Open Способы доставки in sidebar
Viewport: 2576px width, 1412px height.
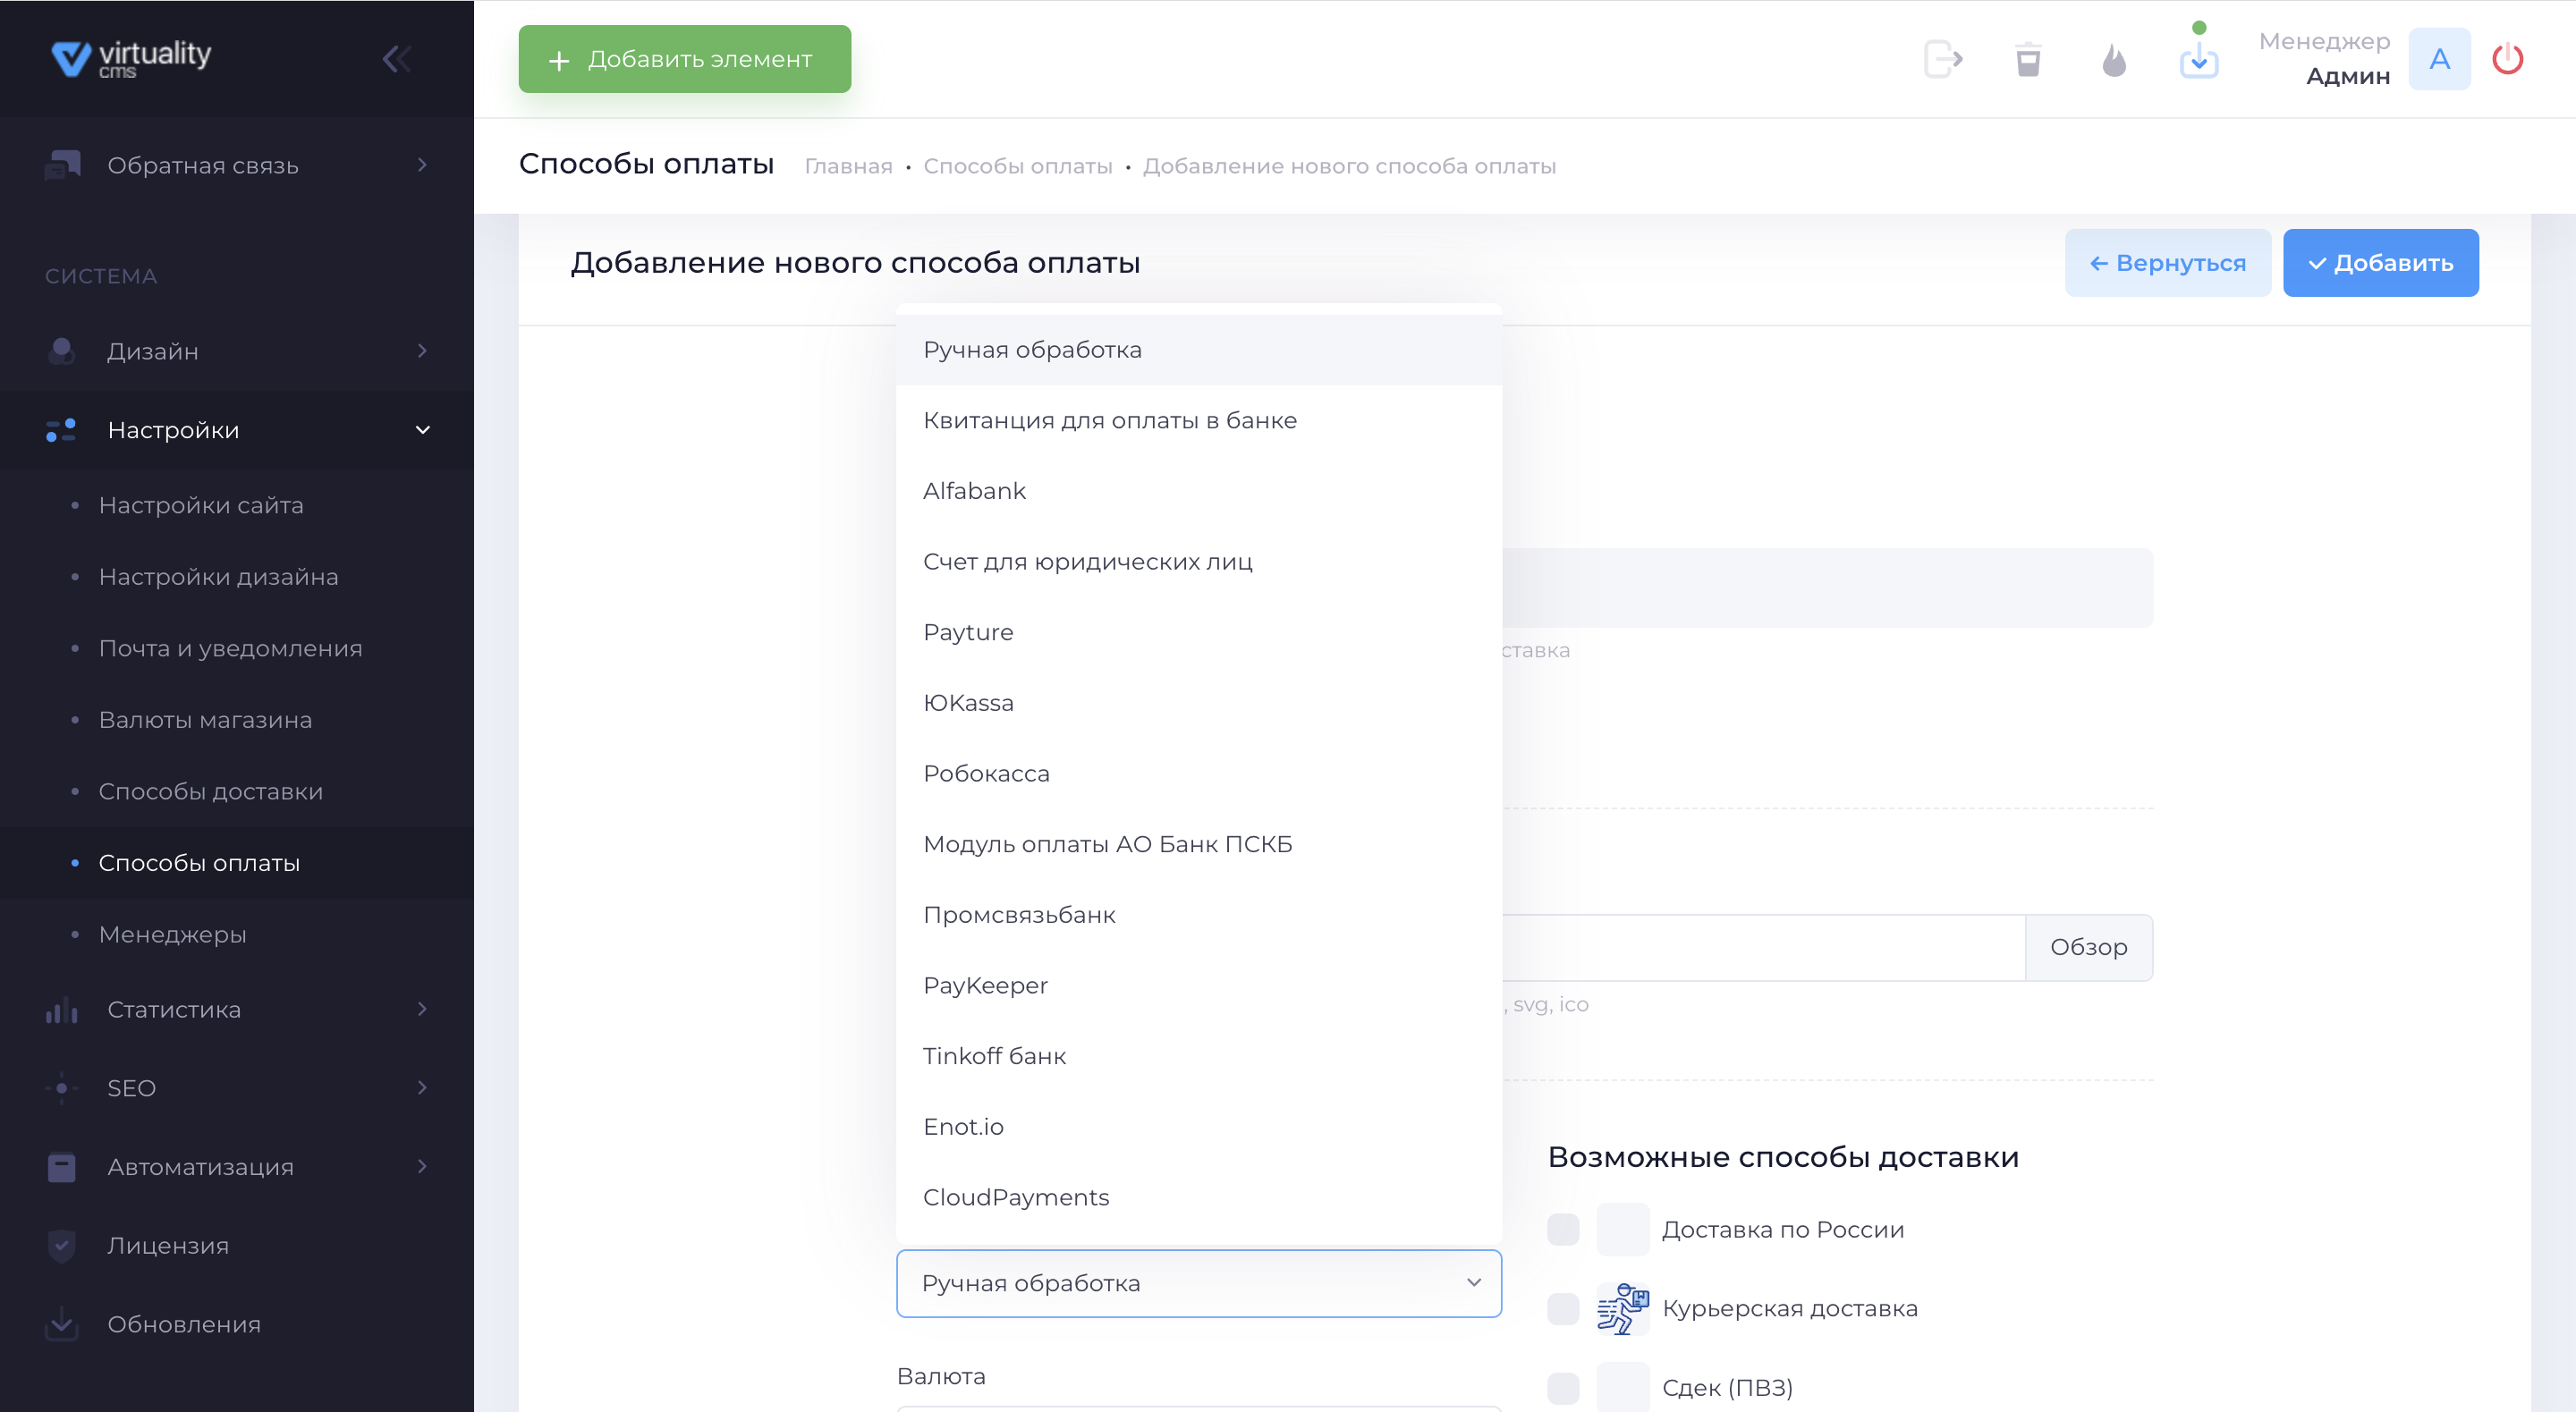pos(211,791)
